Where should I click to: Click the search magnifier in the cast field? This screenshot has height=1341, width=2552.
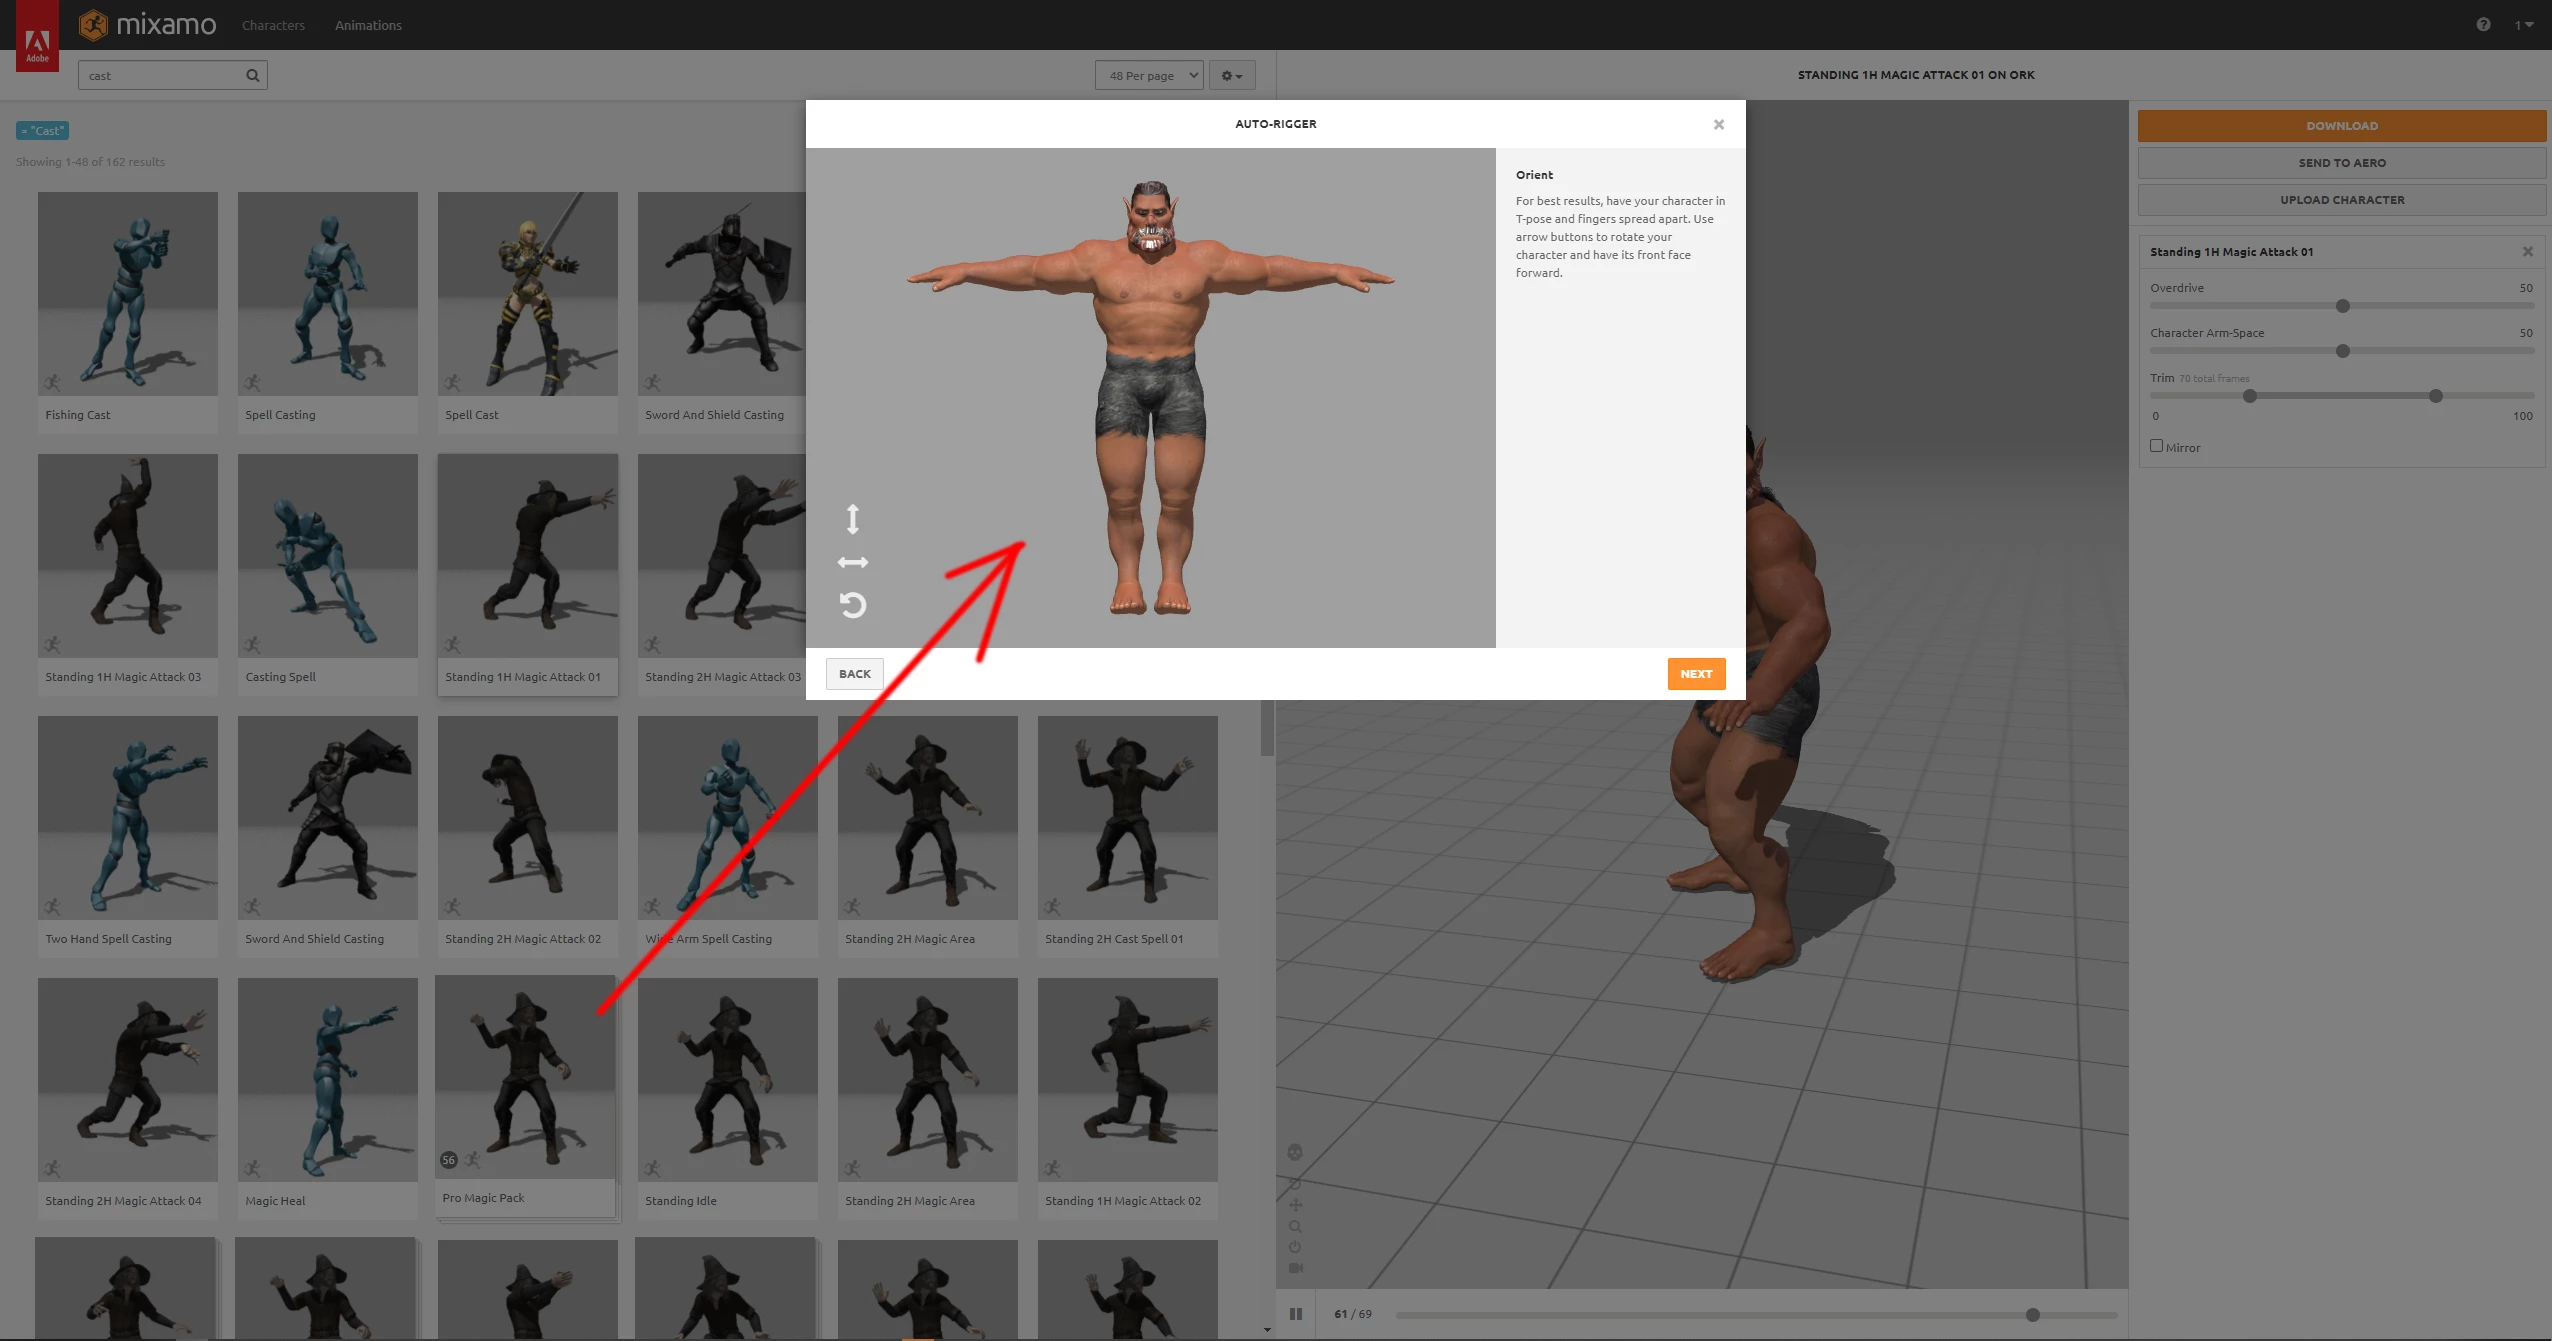pyautogui.click(x=252, y=75)
